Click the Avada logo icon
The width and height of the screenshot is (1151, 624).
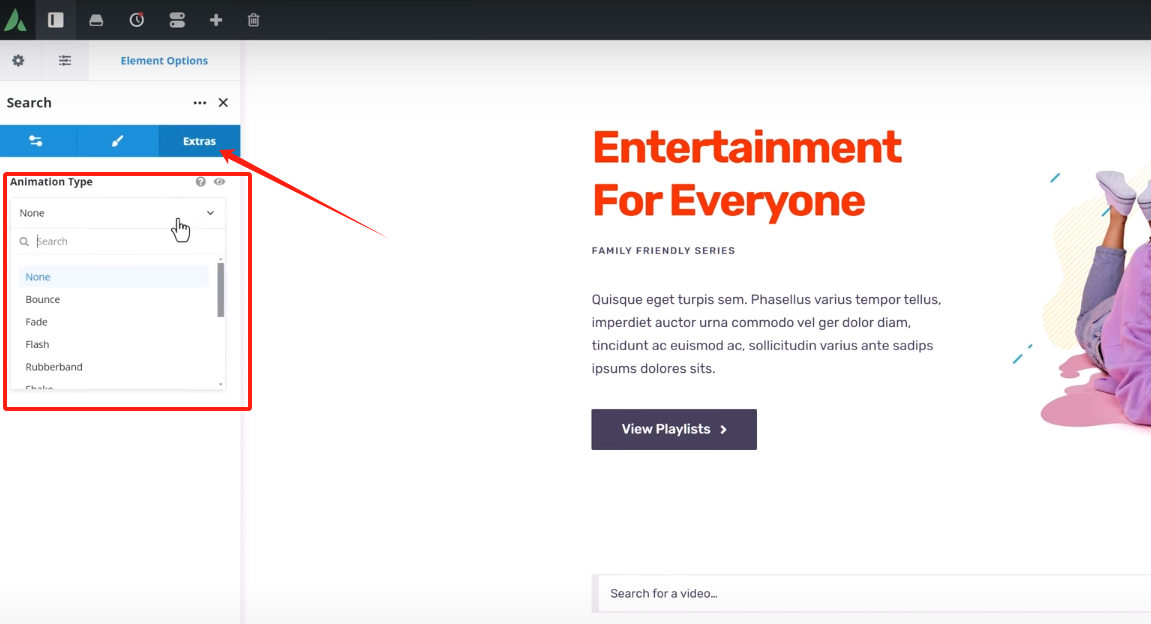15,20
